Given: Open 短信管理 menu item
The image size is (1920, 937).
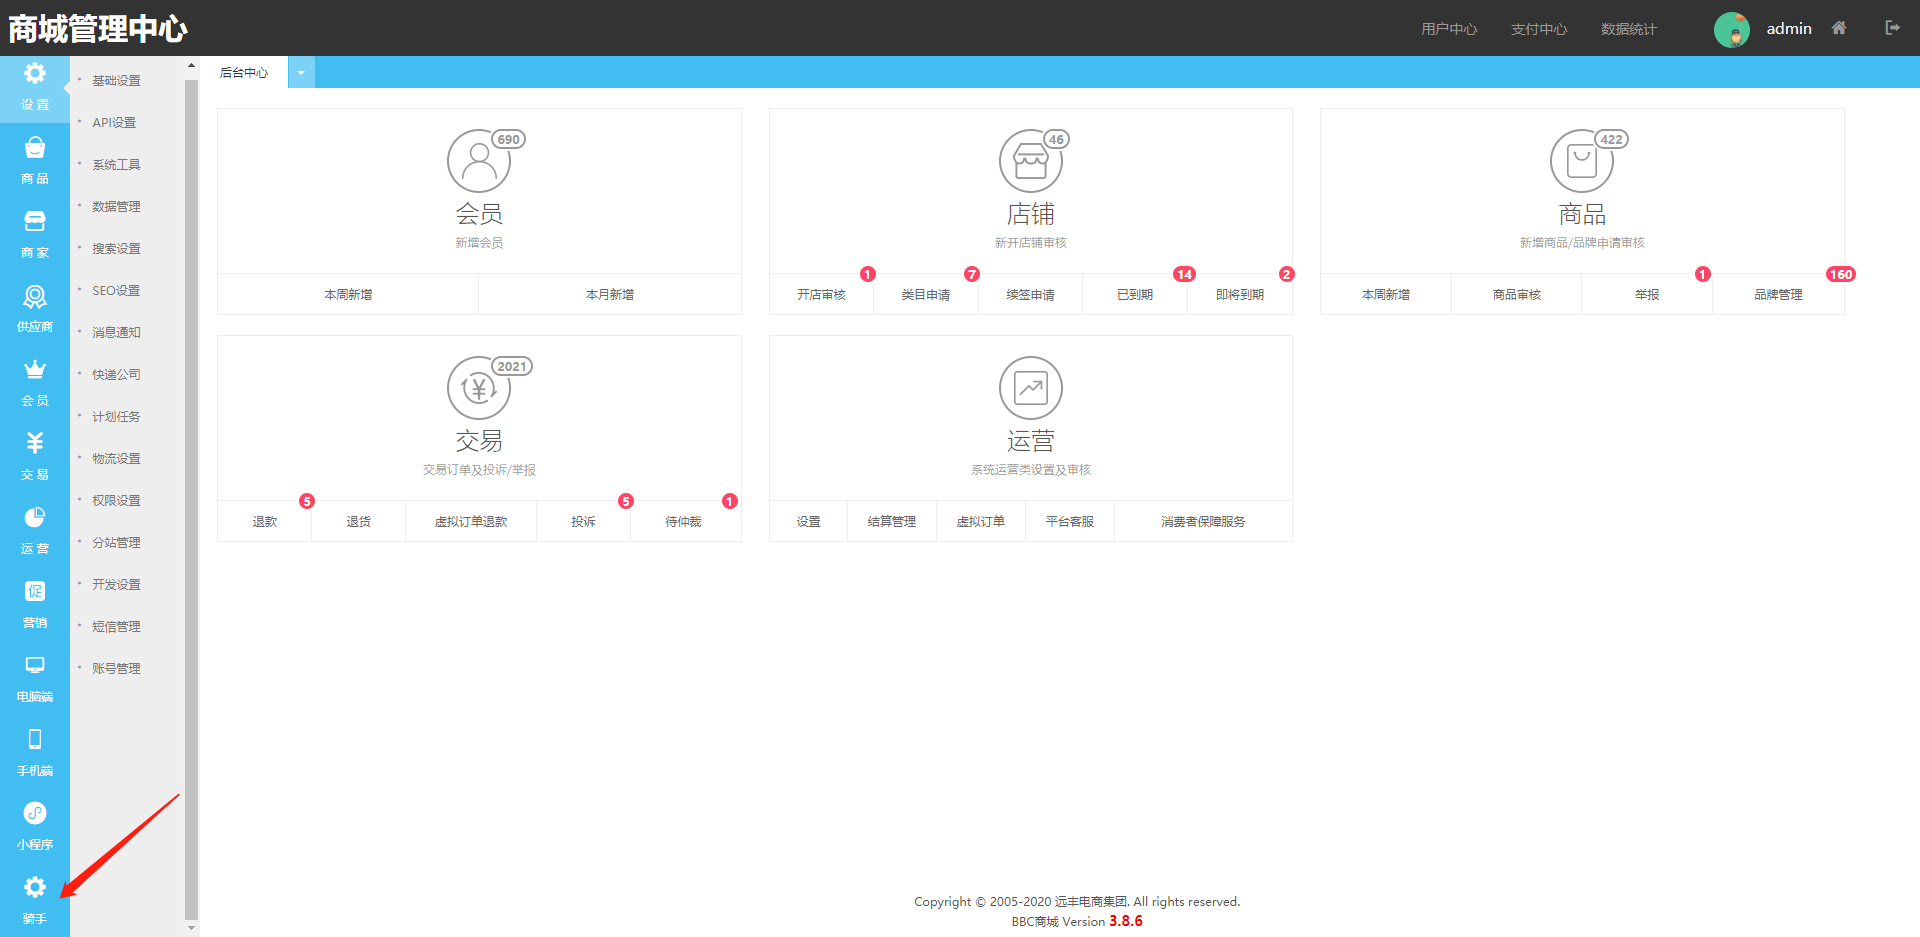Looking at the screenshot, I should point(117,627).
